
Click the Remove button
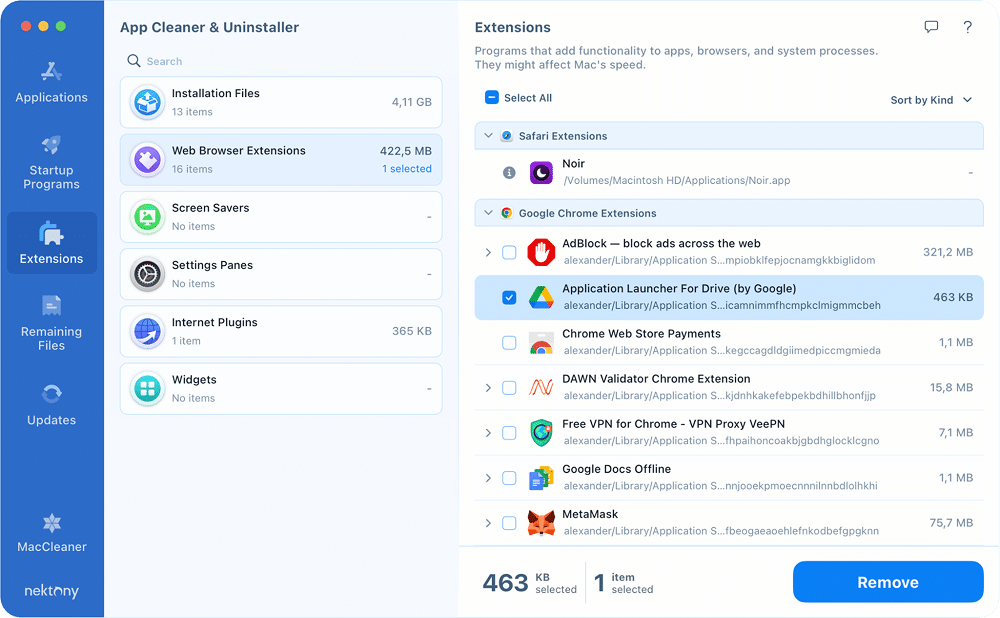tap(887, 582)
